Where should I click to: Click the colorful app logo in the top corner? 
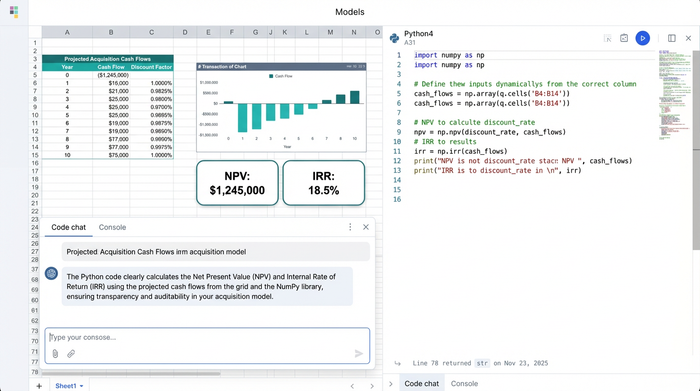[14, 12]
